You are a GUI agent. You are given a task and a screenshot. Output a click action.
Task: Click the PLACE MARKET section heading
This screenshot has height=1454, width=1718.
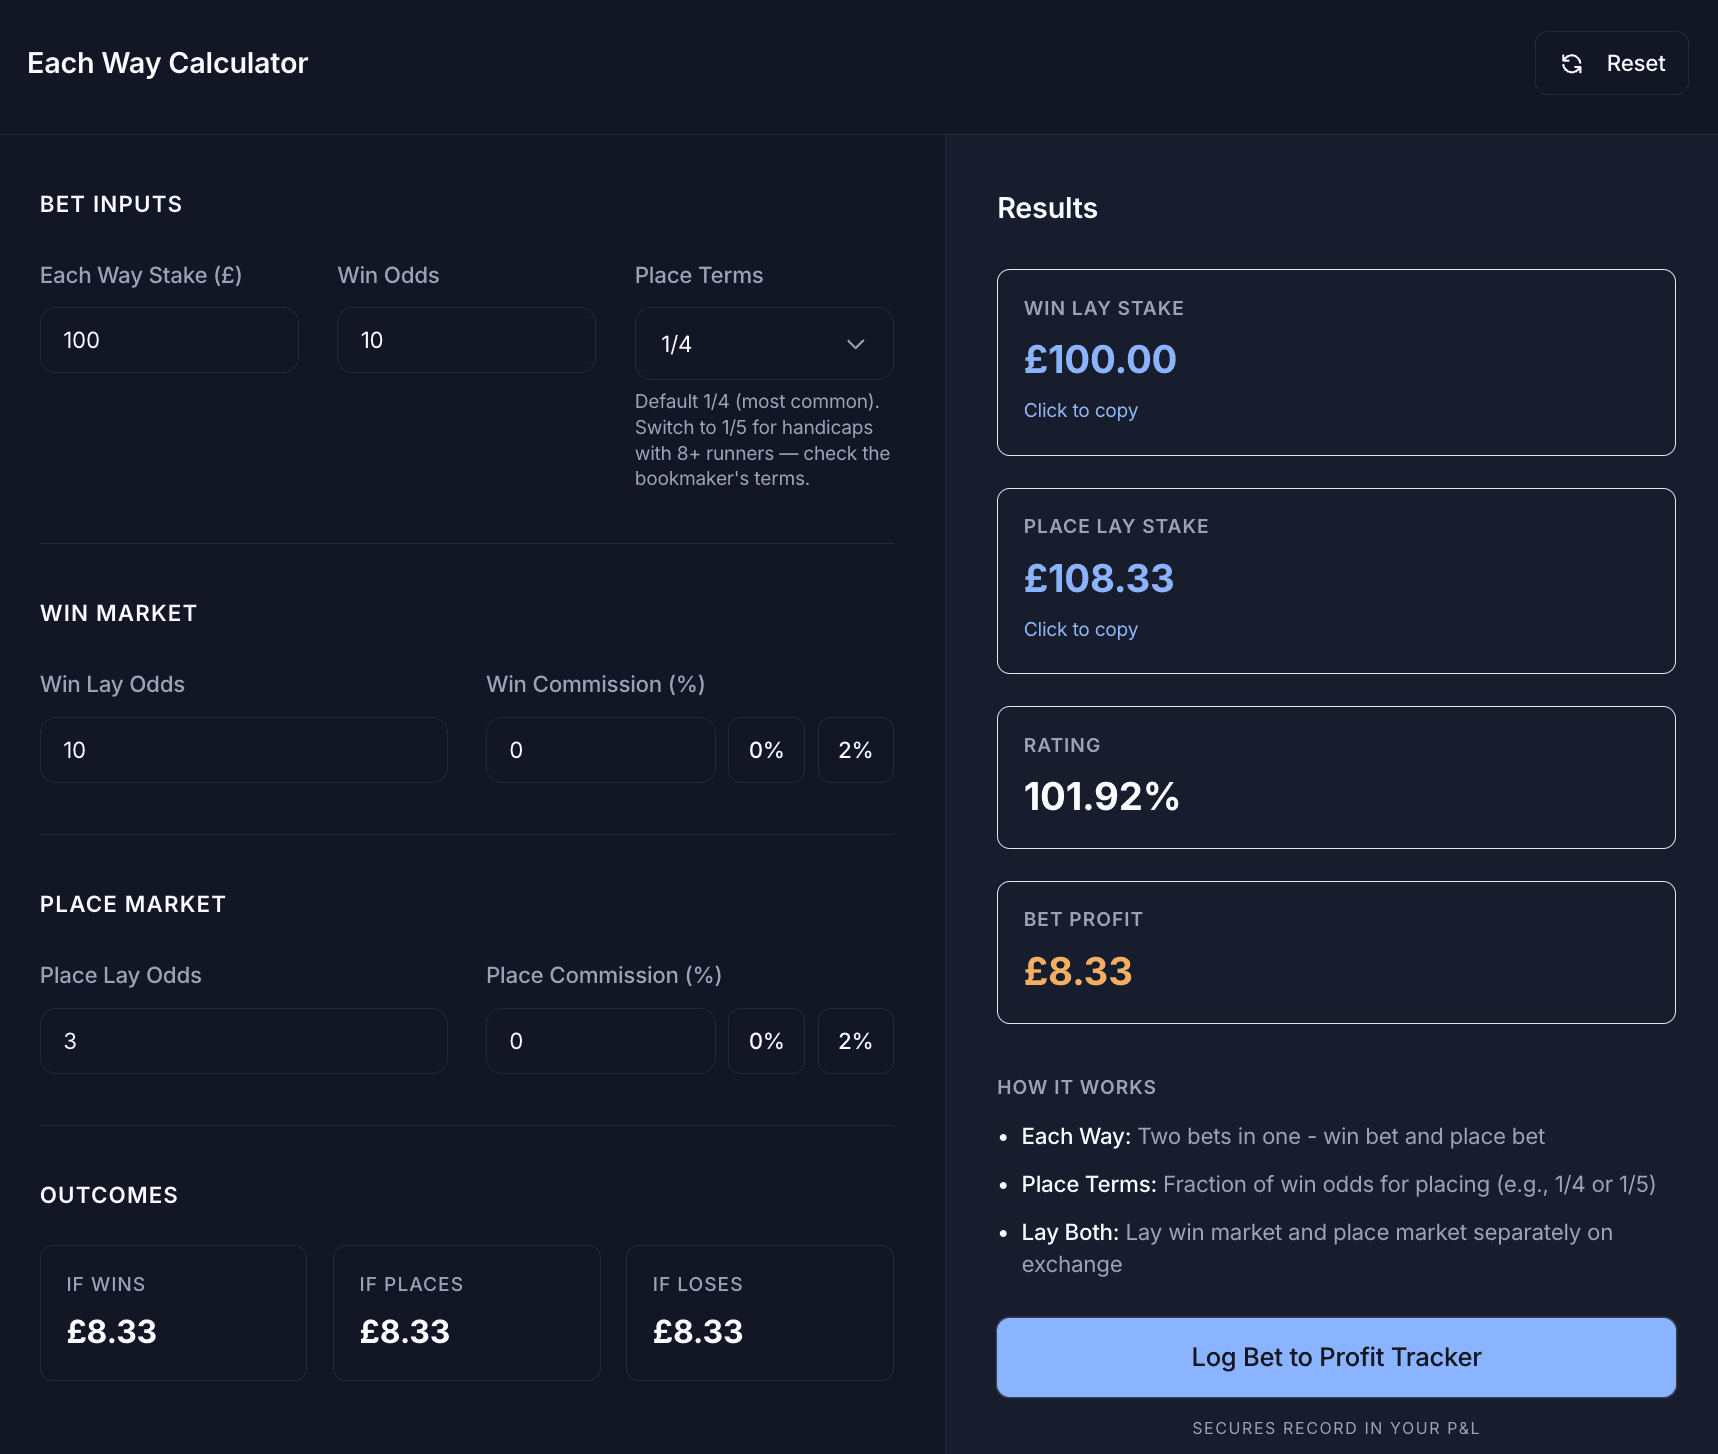click(x=133, y=904)
